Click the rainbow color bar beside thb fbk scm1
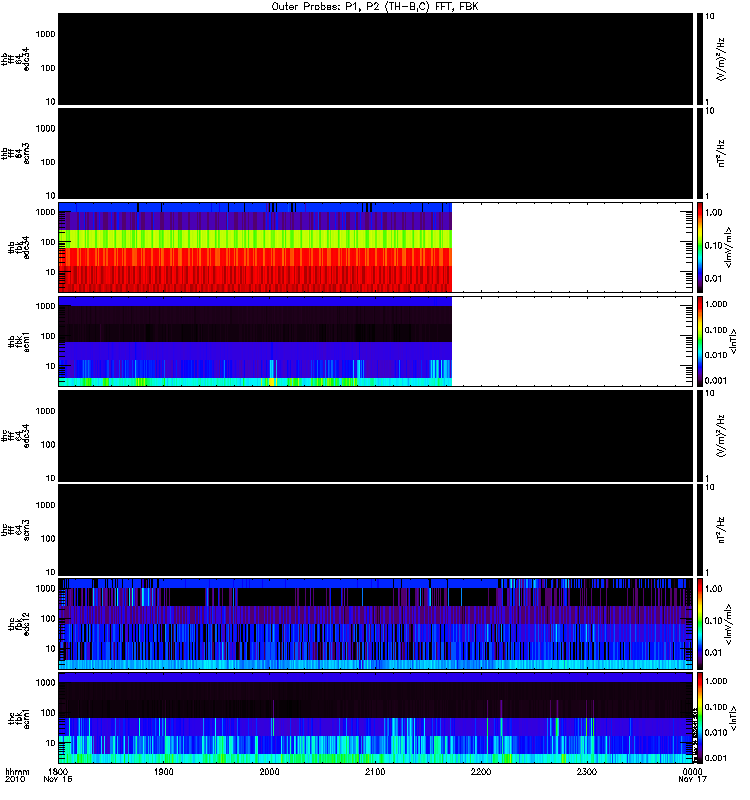Image resolution: width=750 pixels, height=800 pixels. coord(700,341)
